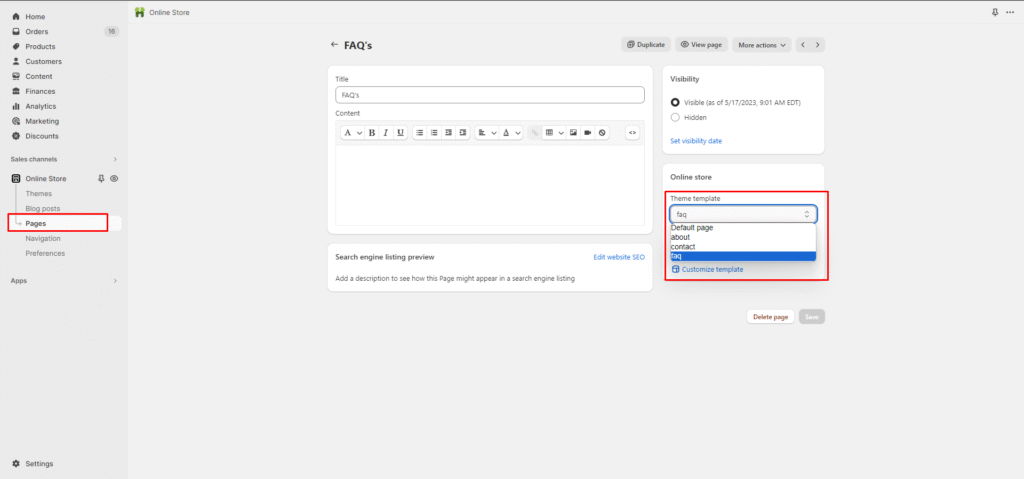Open the Theme template combo box
Viewport: 1024px width, 479px height.
[x=743, y=214]
